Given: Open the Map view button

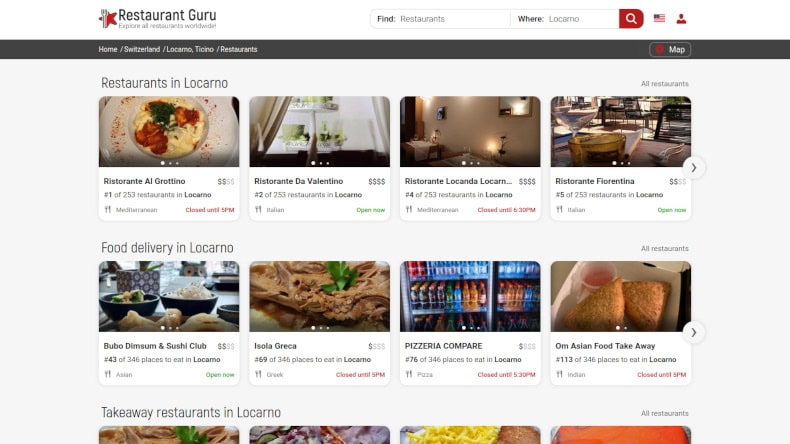Looking at the screenshot, I should pyautogui.click(x=670, y=49).
